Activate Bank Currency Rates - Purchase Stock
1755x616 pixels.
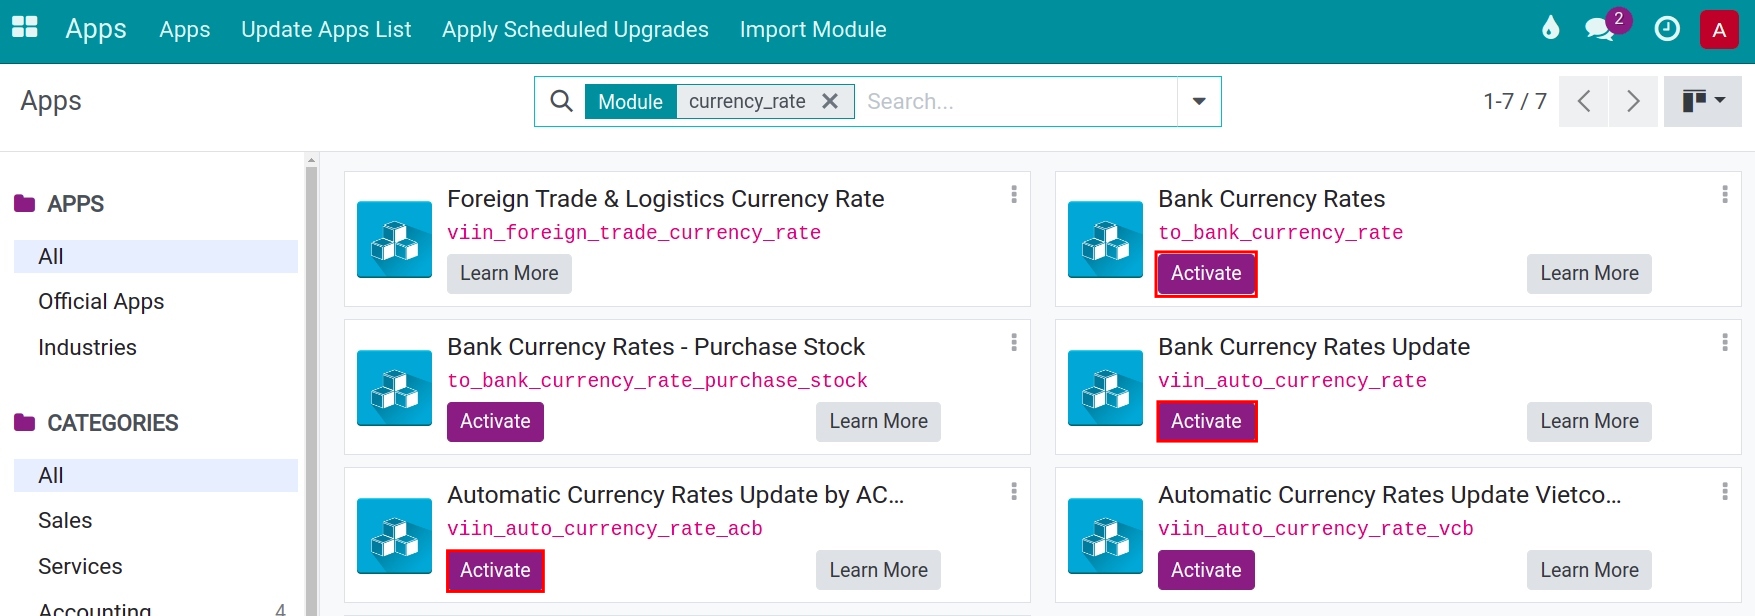(495, 421)
